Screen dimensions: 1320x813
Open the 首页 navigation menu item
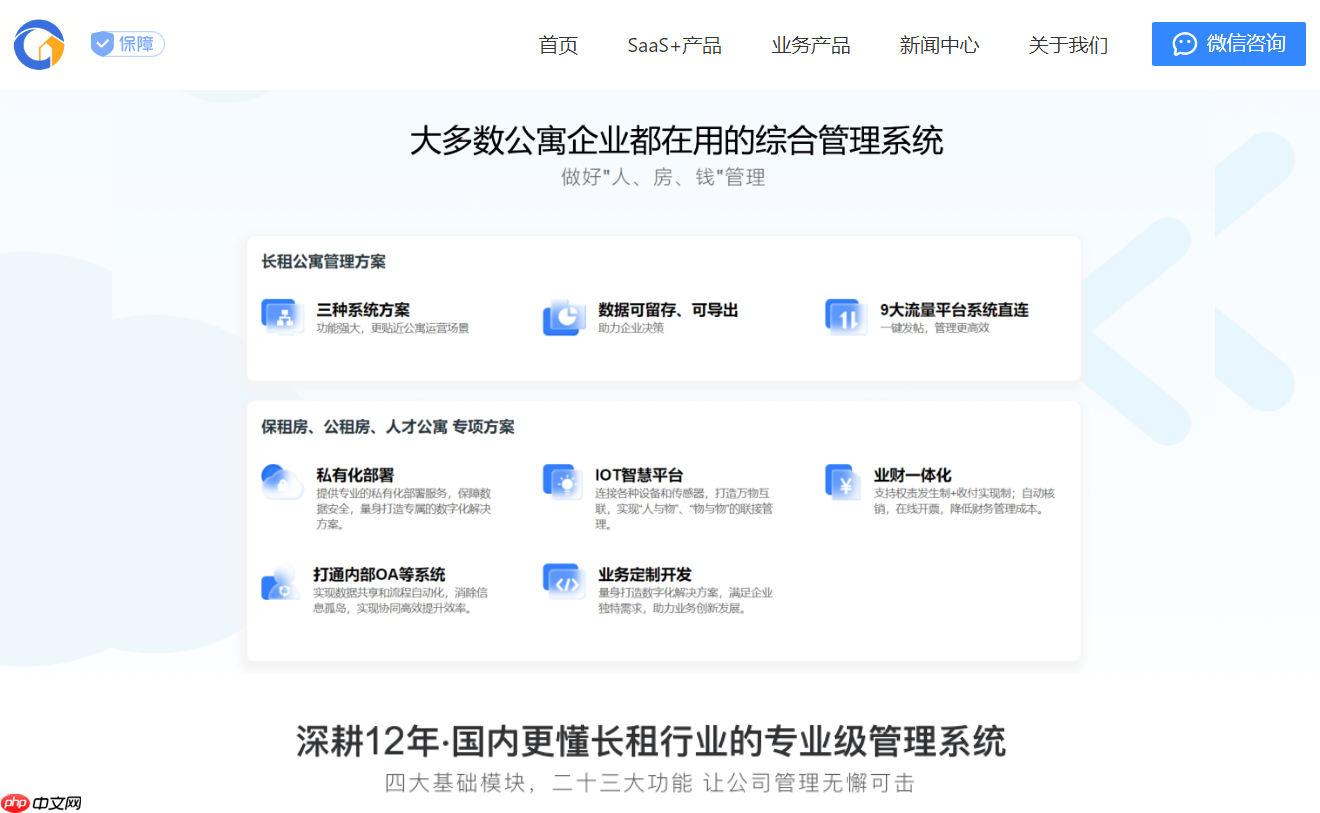coord(558,45)
